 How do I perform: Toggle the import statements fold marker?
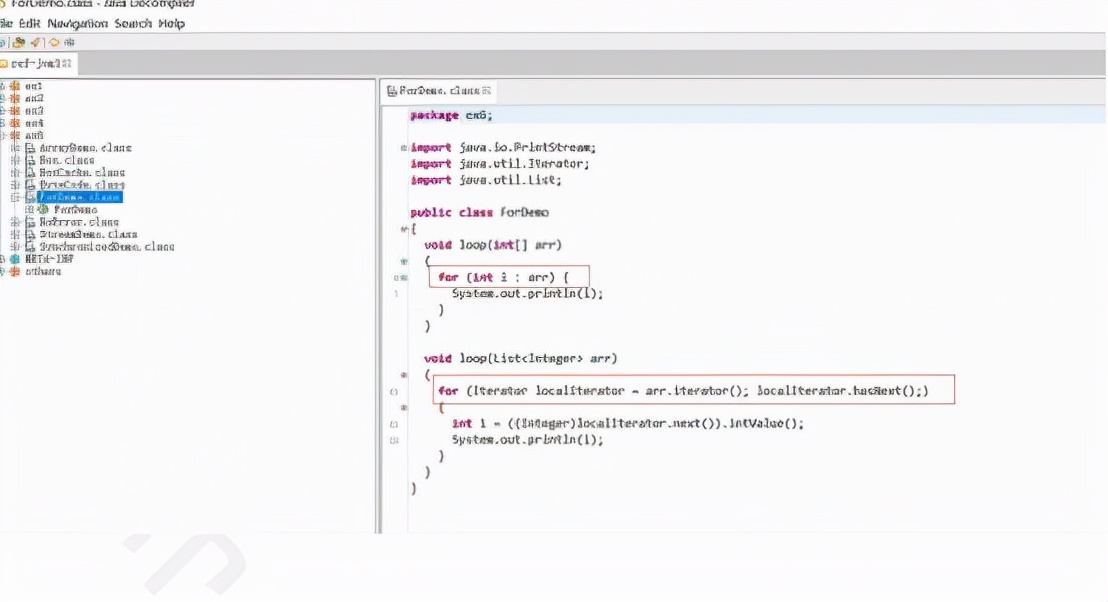pyautogui.click(x=403, y=148)
